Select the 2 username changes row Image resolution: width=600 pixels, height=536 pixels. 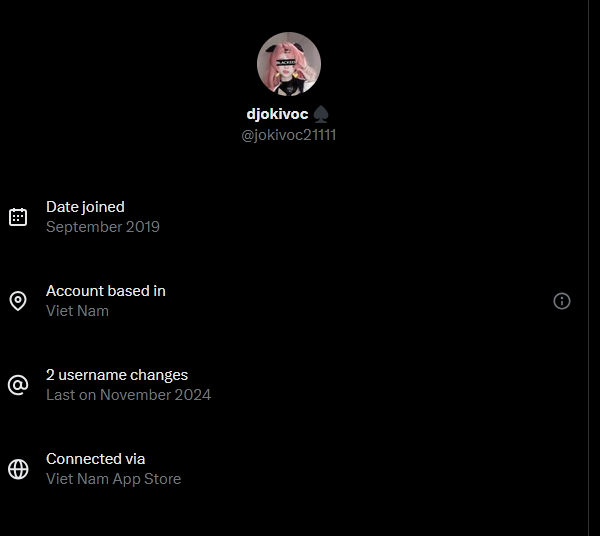click(x=294, y=385)
